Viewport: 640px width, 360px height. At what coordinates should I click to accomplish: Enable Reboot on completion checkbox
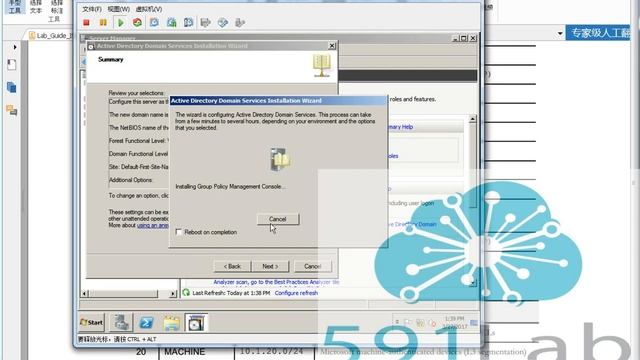click(x=178, y=232)
